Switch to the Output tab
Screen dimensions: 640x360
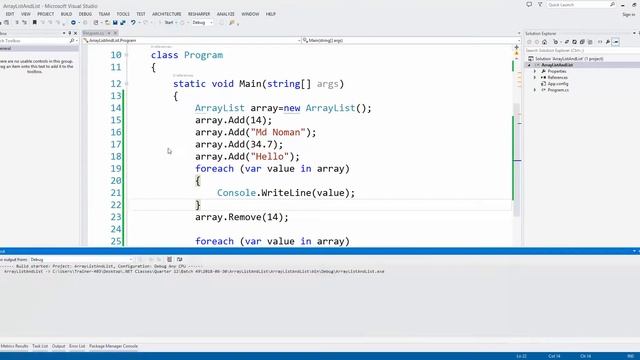tap(58, 346)
